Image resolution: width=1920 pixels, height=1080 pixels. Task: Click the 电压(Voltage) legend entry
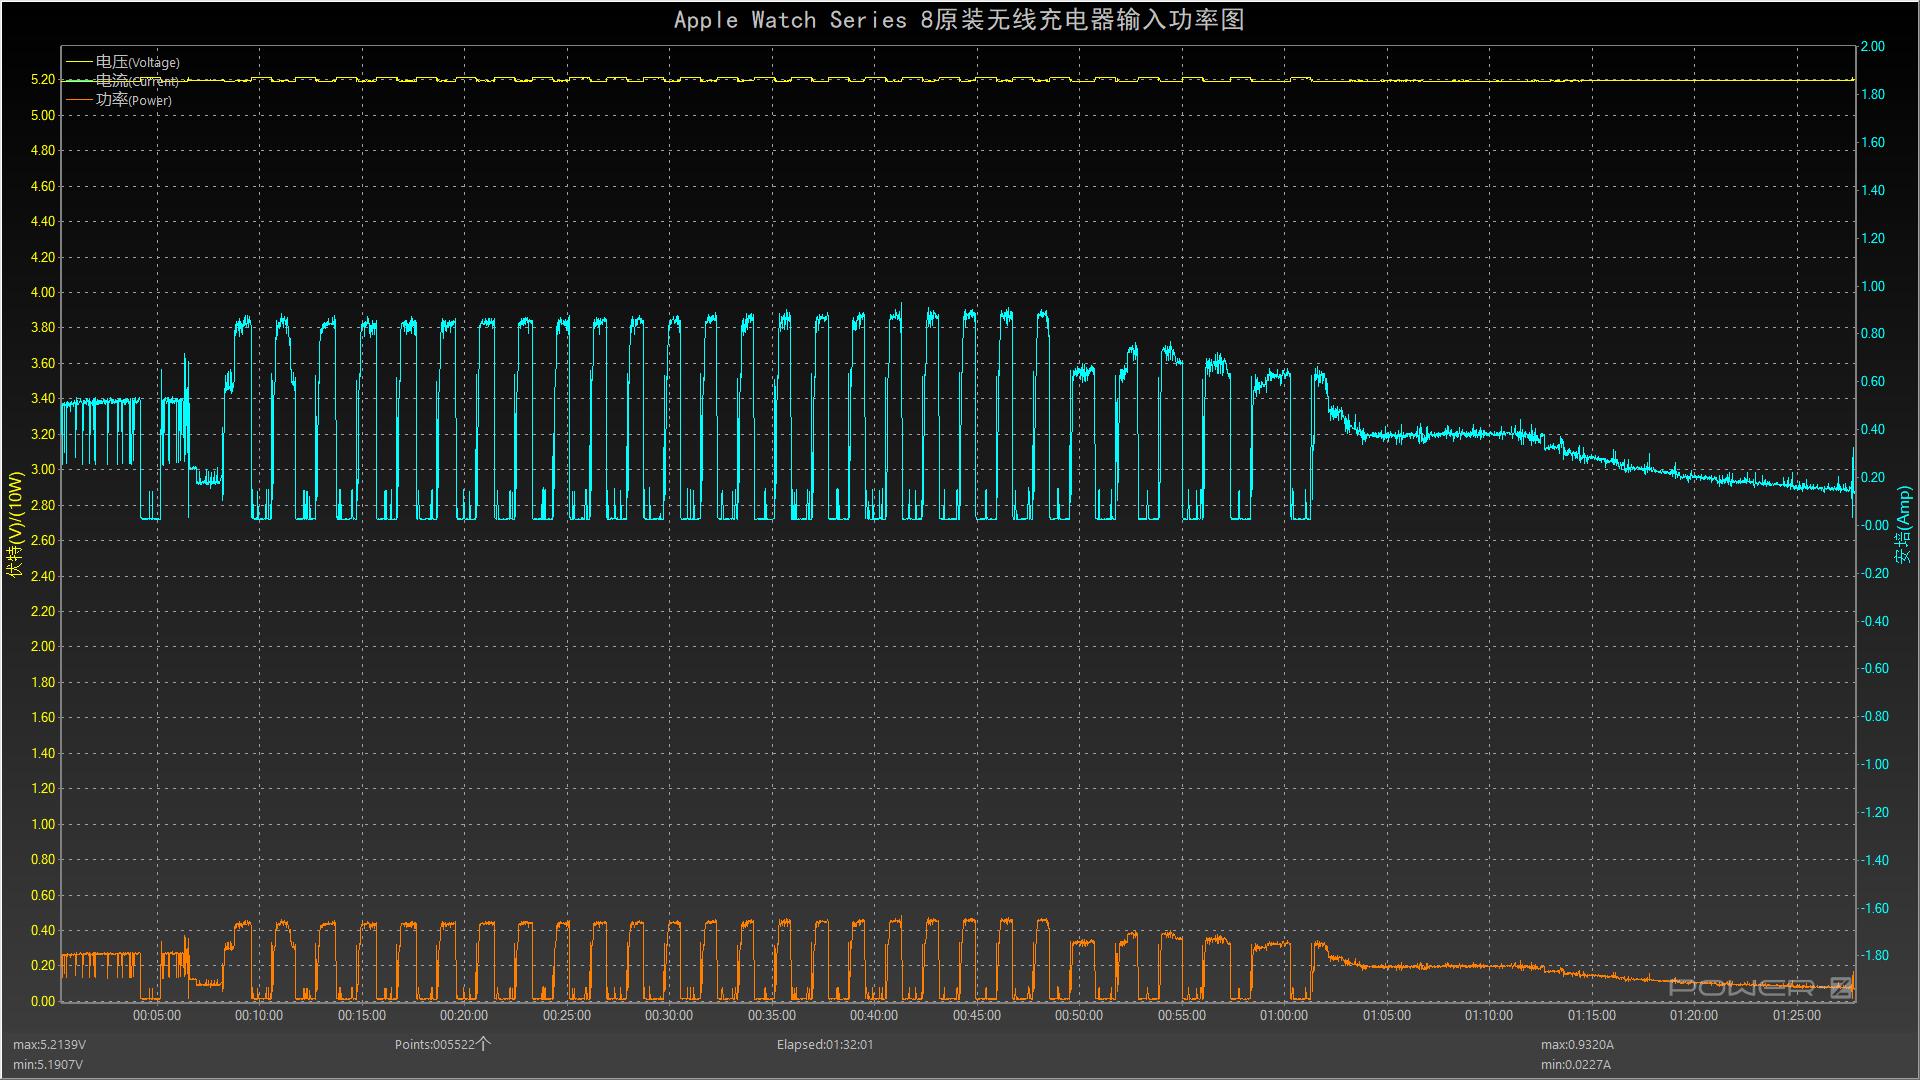(137, 62)
